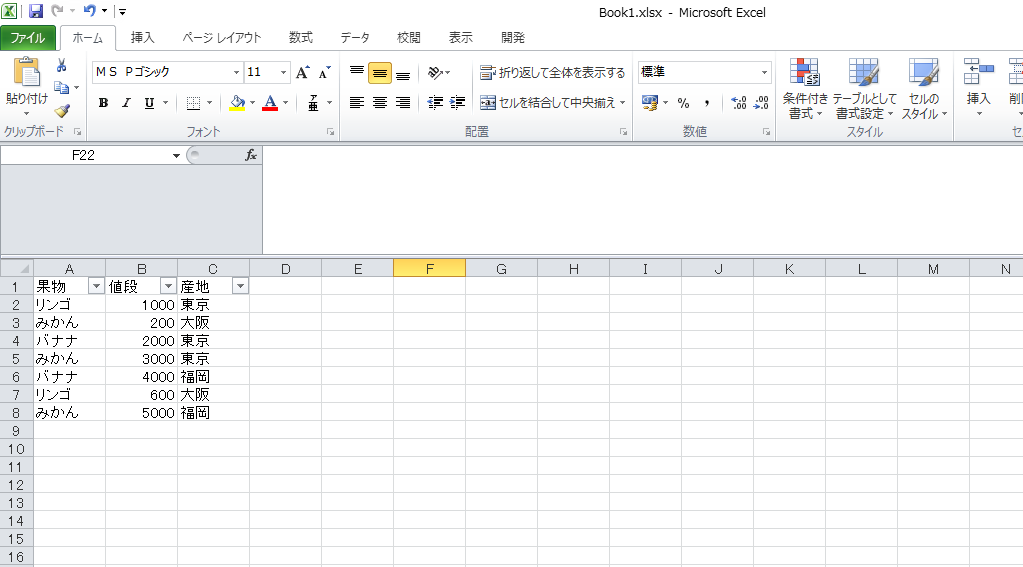This screenshot has width=1023, height=567.
Task: Switch to the 表示 tab
Action: pos(461,38)
